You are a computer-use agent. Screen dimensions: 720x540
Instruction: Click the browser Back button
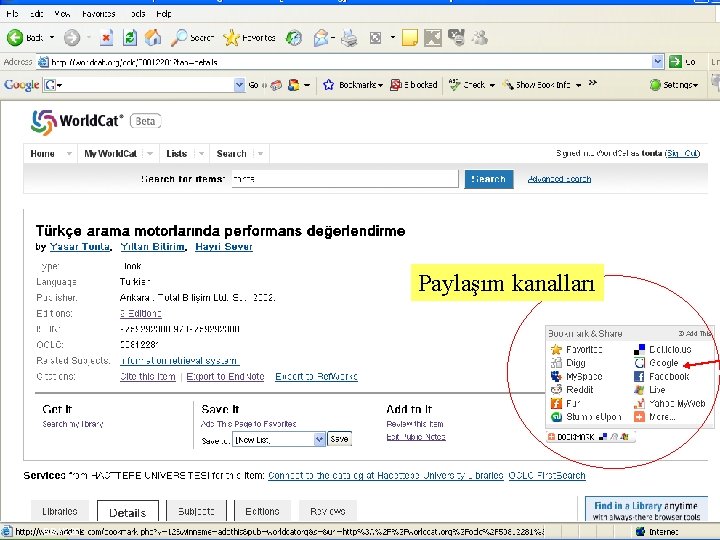pos(25,38)
